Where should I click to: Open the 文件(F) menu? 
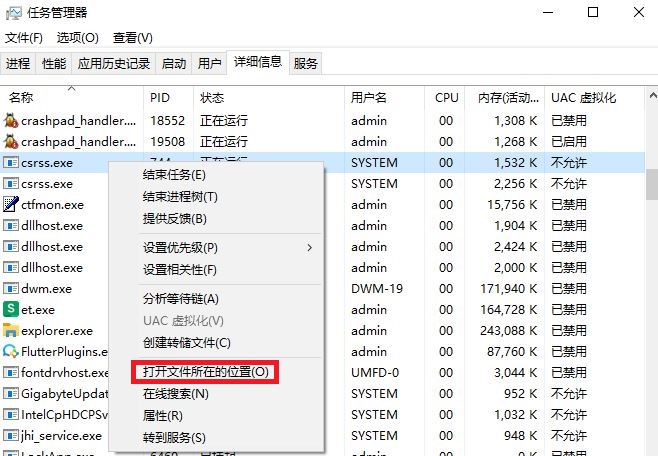24,38
